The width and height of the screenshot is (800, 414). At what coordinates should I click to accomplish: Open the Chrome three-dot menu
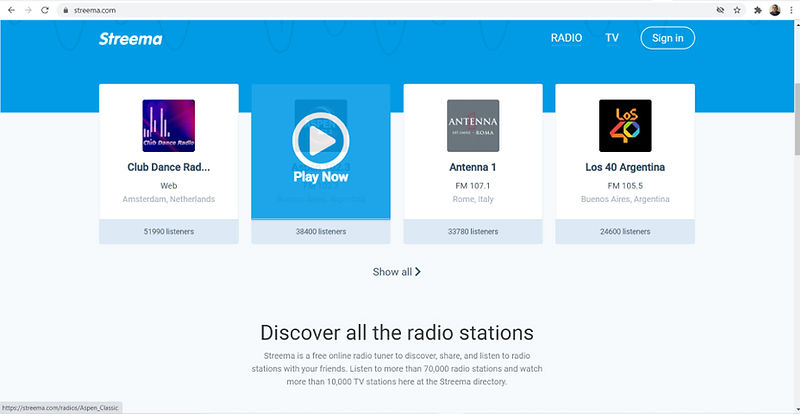[790, 10]
